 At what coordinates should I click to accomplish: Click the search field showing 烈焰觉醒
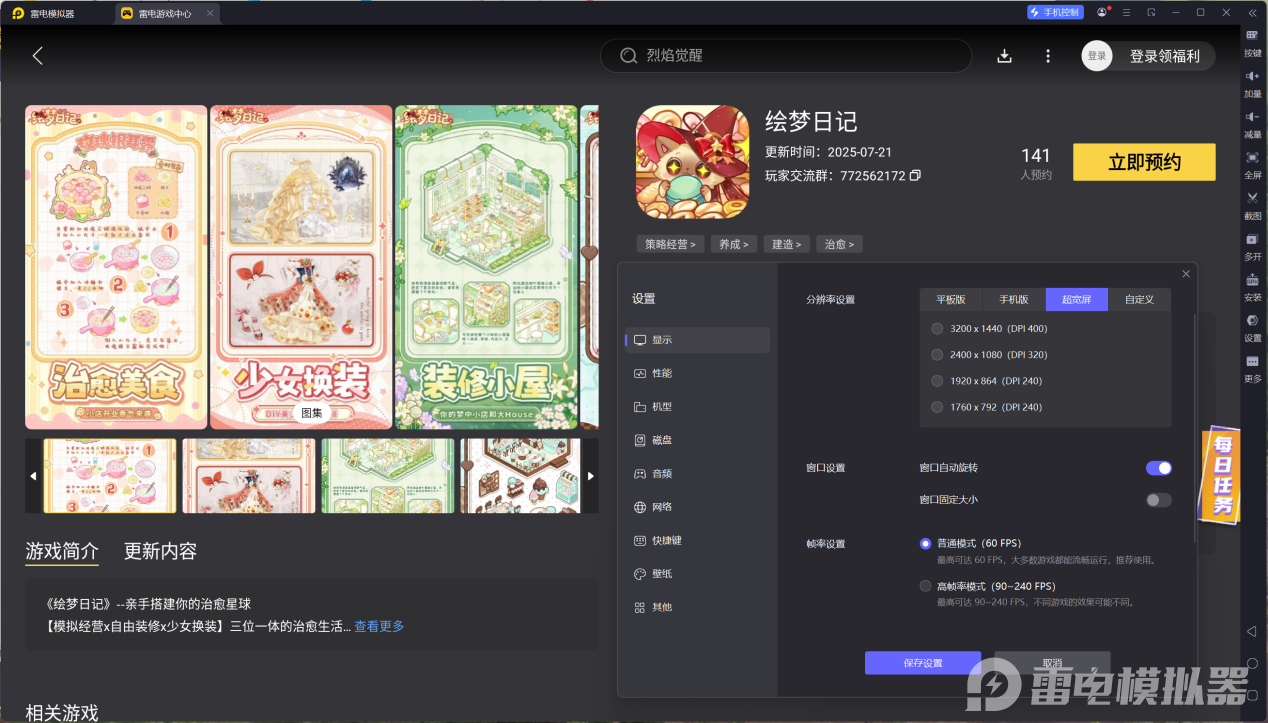[785, 56]
